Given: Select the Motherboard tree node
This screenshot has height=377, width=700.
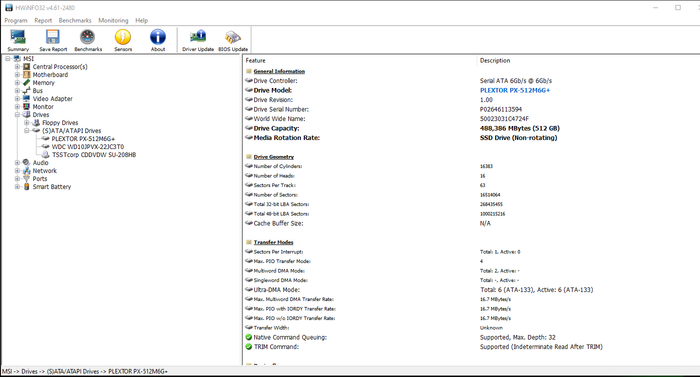Looking at the screenshot, I should (50, 75).
